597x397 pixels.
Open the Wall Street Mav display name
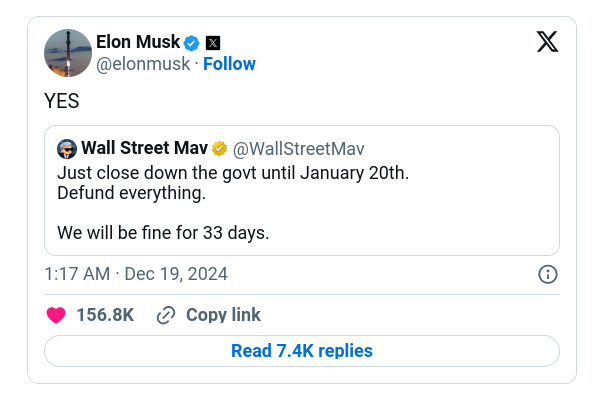[144, 148]
